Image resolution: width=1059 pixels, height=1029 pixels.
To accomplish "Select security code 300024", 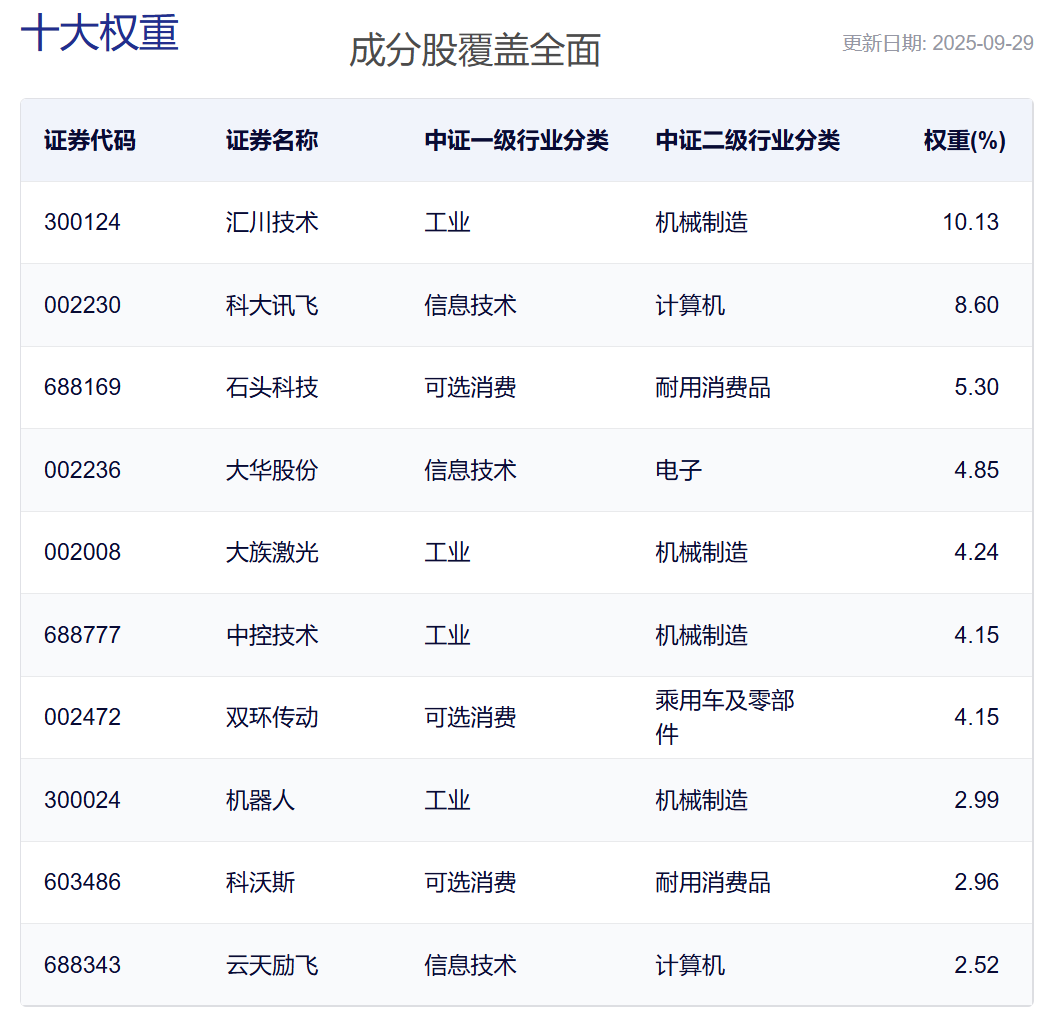I will (82, 800).
